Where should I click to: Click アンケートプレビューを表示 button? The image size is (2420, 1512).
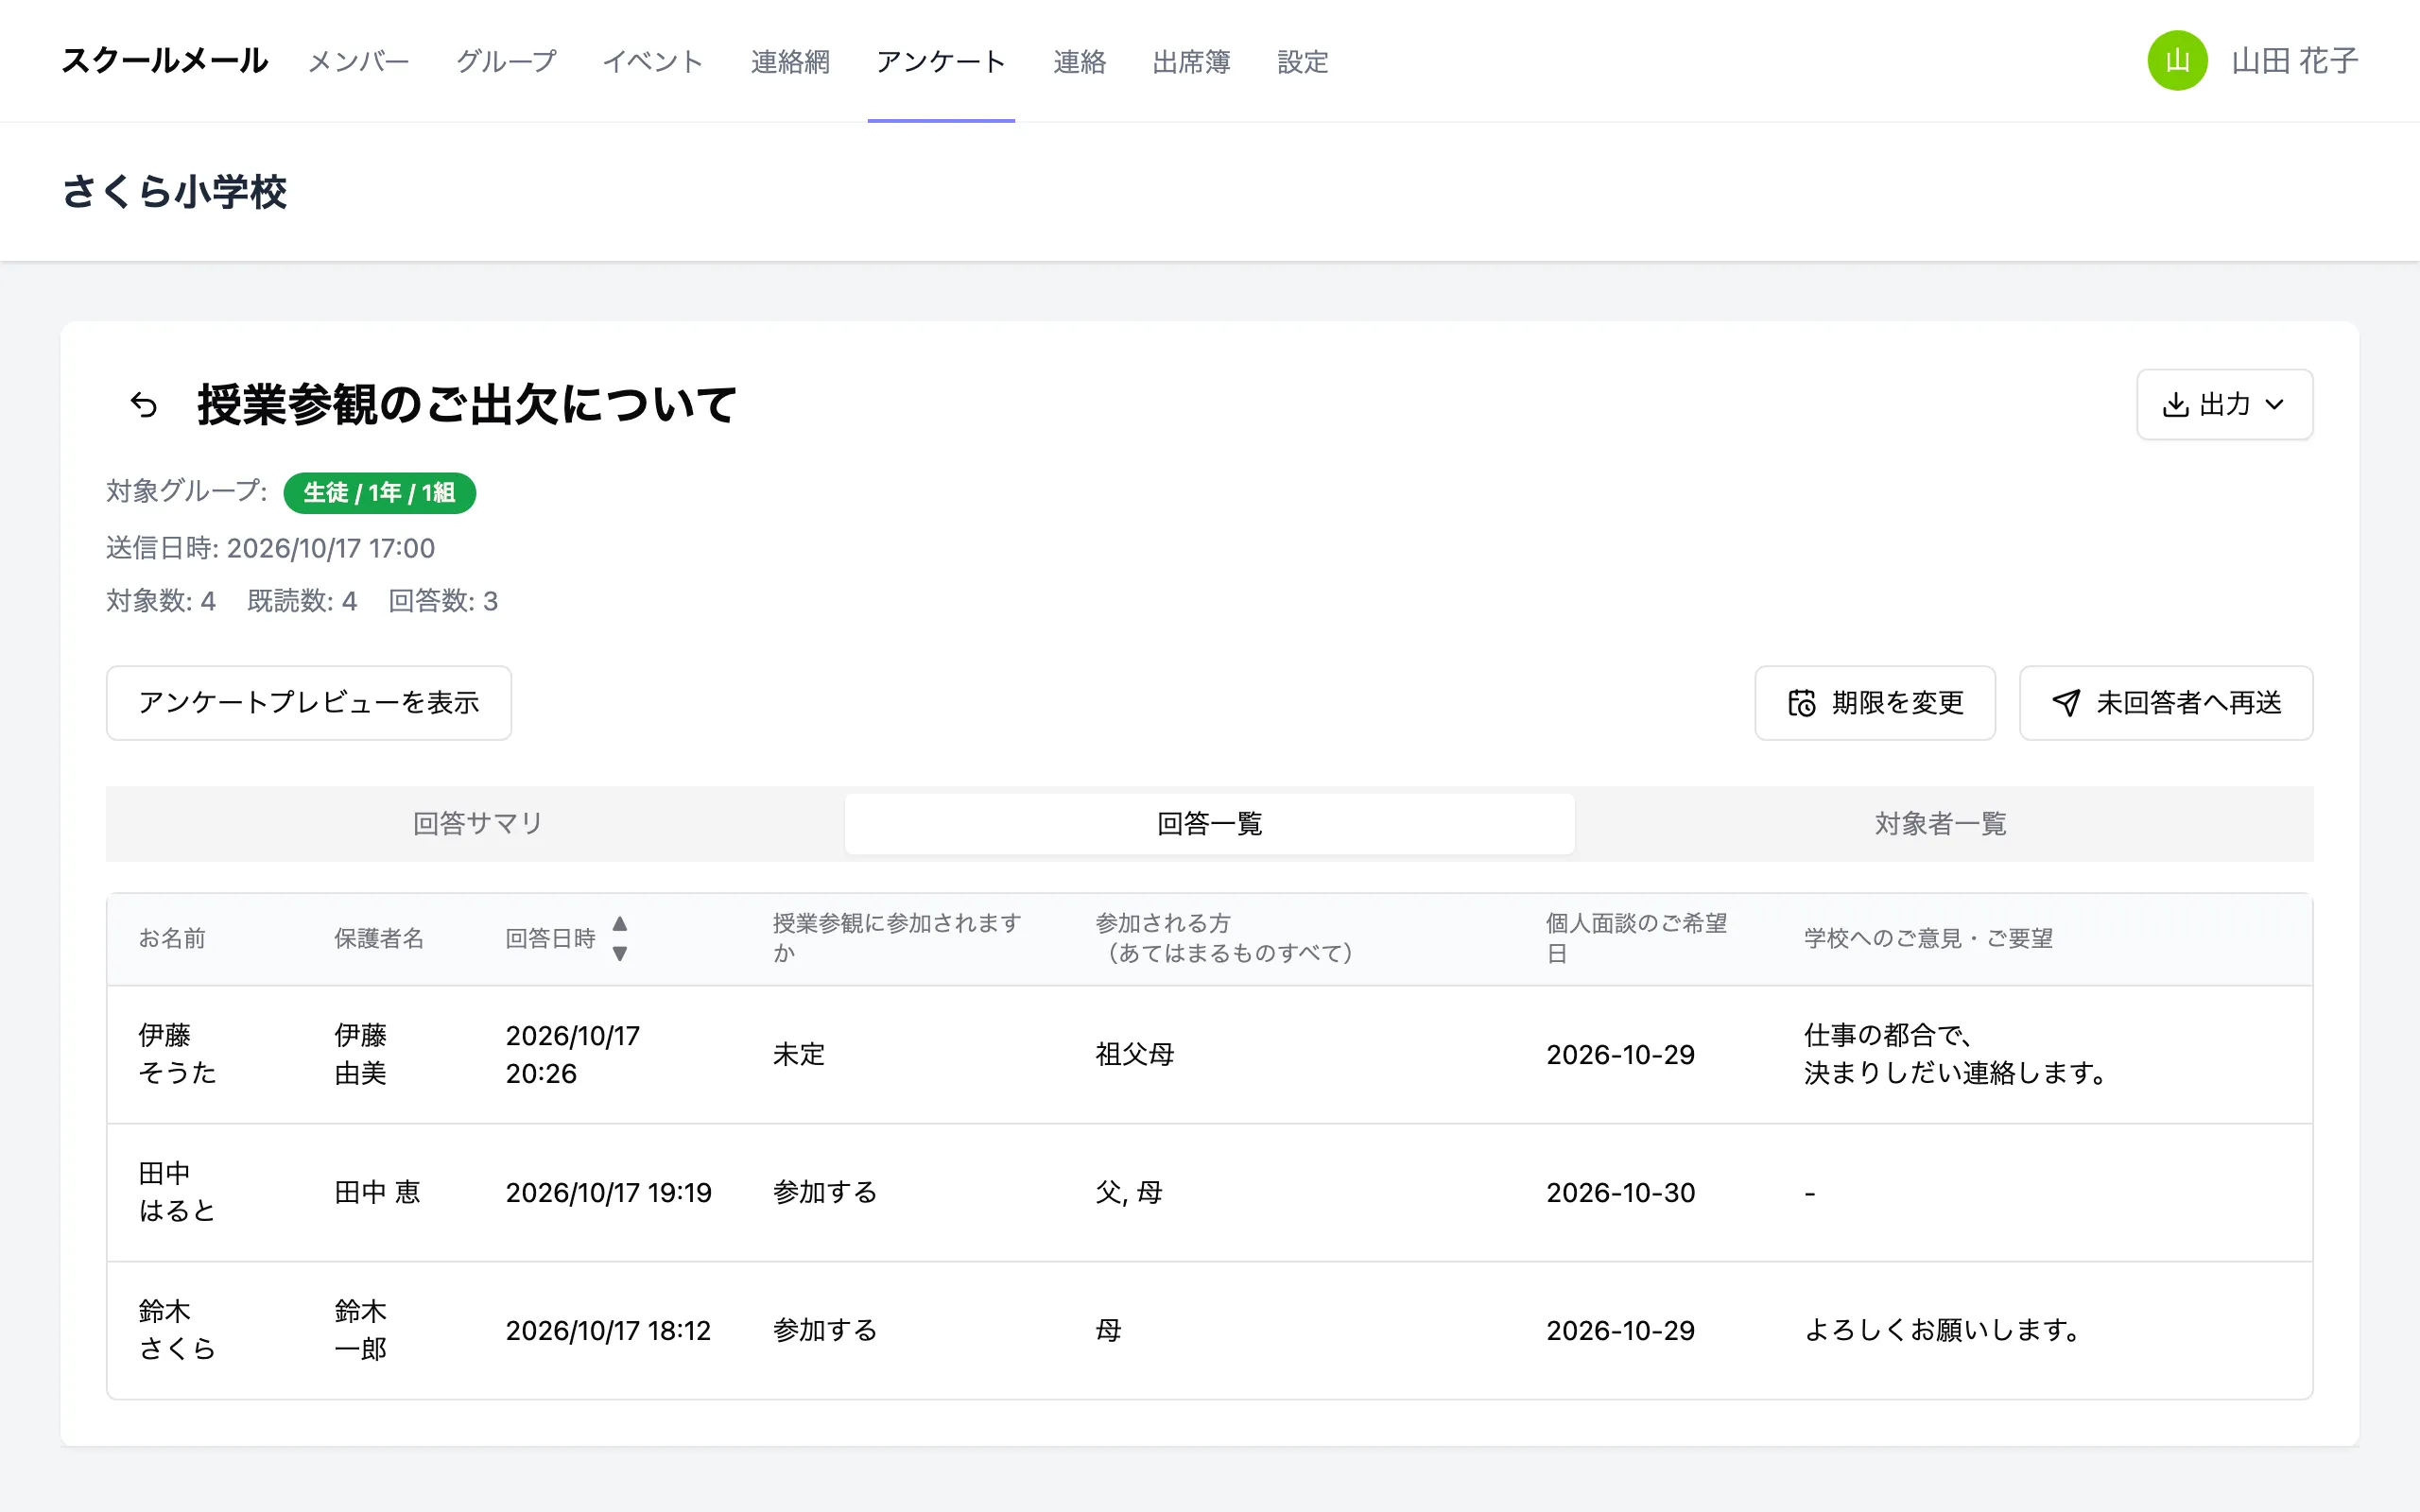coord(309,703)
